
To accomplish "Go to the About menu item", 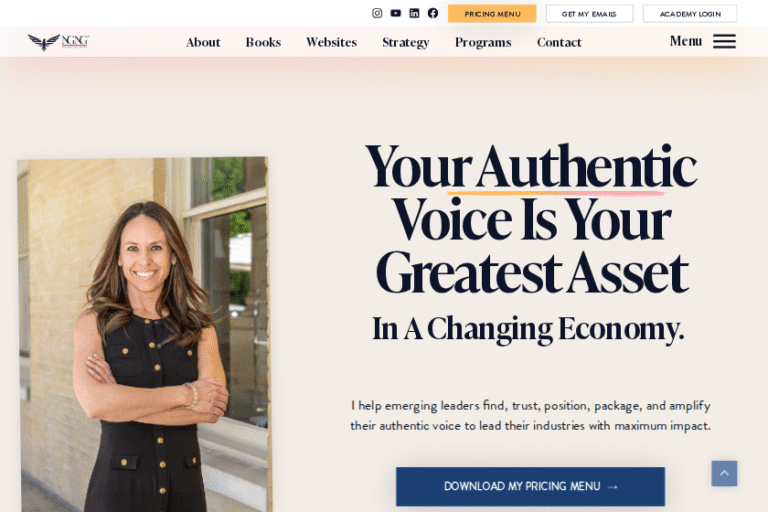I will 203,42.
